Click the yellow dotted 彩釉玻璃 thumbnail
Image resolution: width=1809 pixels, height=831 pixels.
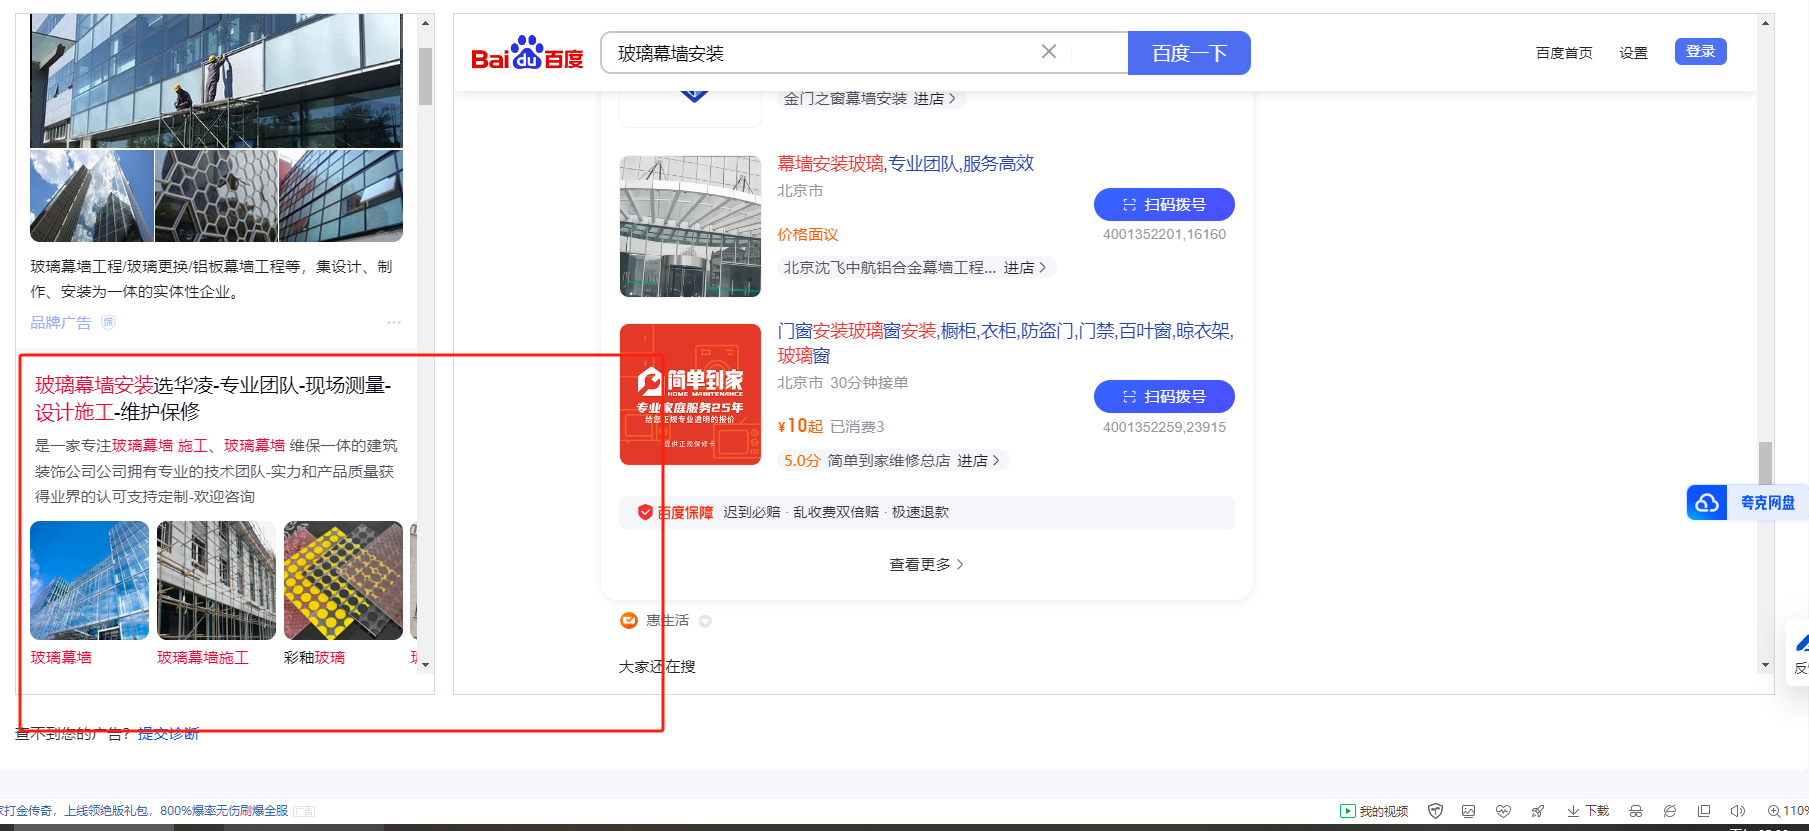pos(343,580)
